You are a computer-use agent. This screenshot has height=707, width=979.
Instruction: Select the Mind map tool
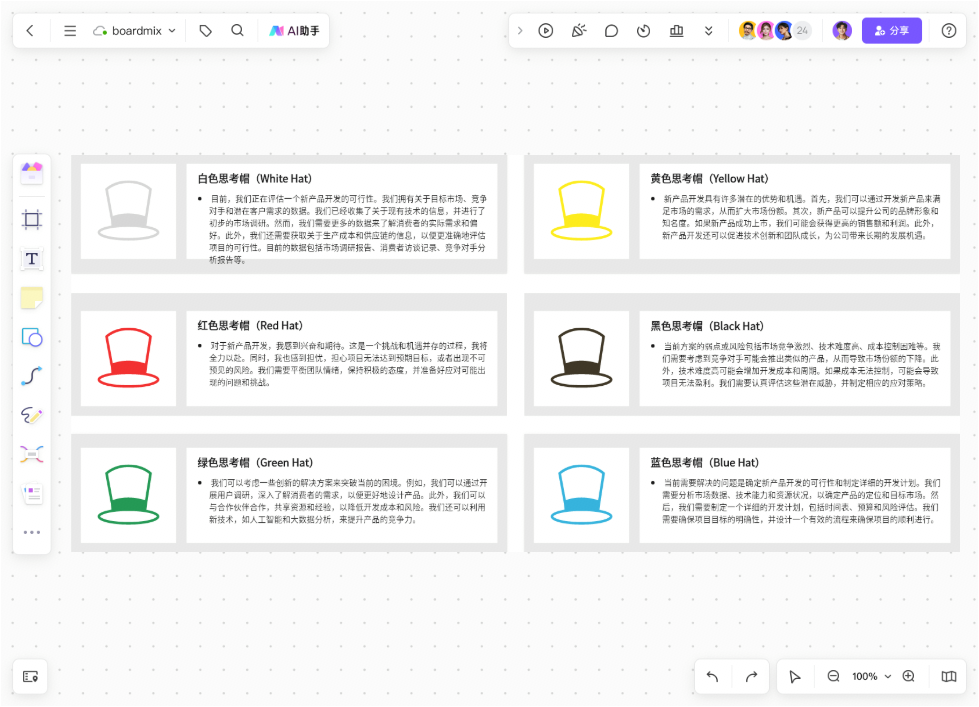pos(32,454)
